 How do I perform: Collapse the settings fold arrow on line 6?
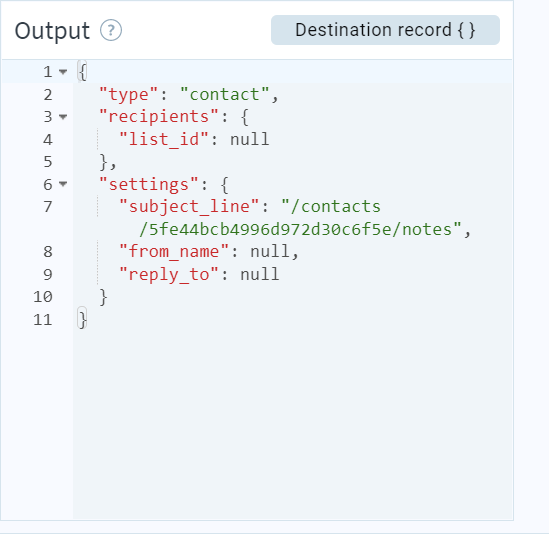63,184
